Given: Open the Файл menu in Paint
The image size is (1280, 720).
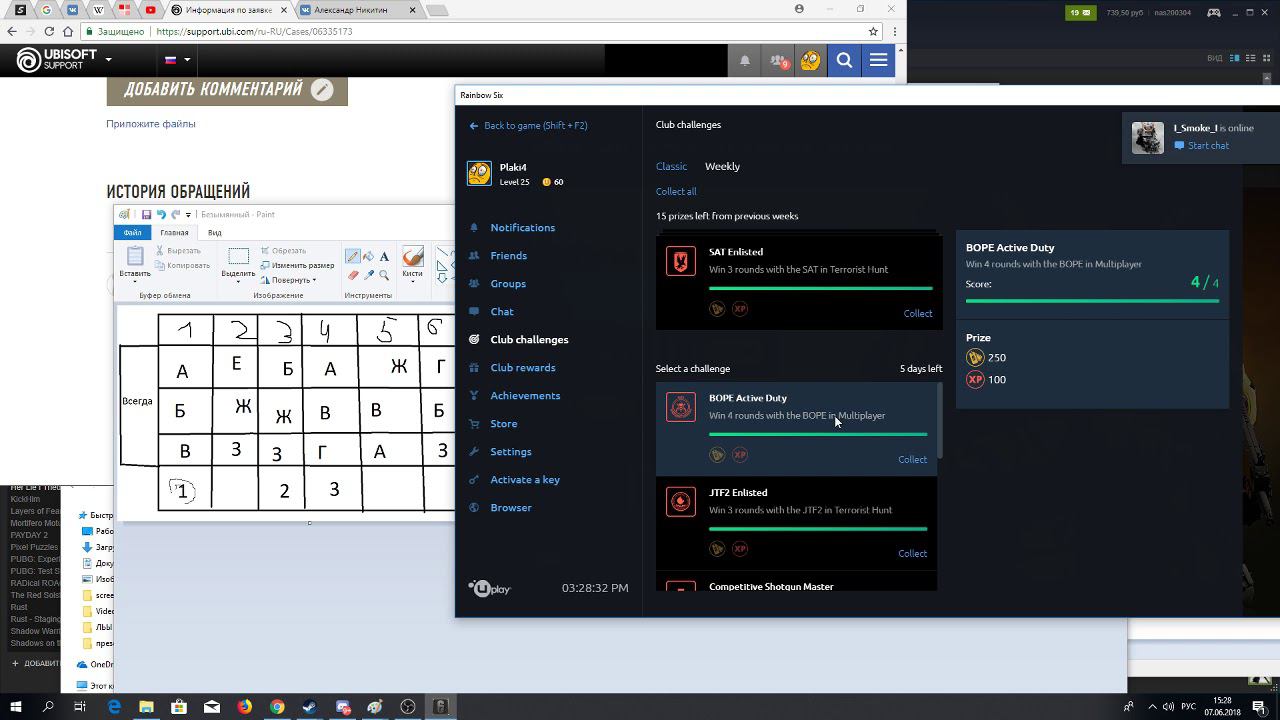Looking at the screenshot, I should click(x=132, y=232).
